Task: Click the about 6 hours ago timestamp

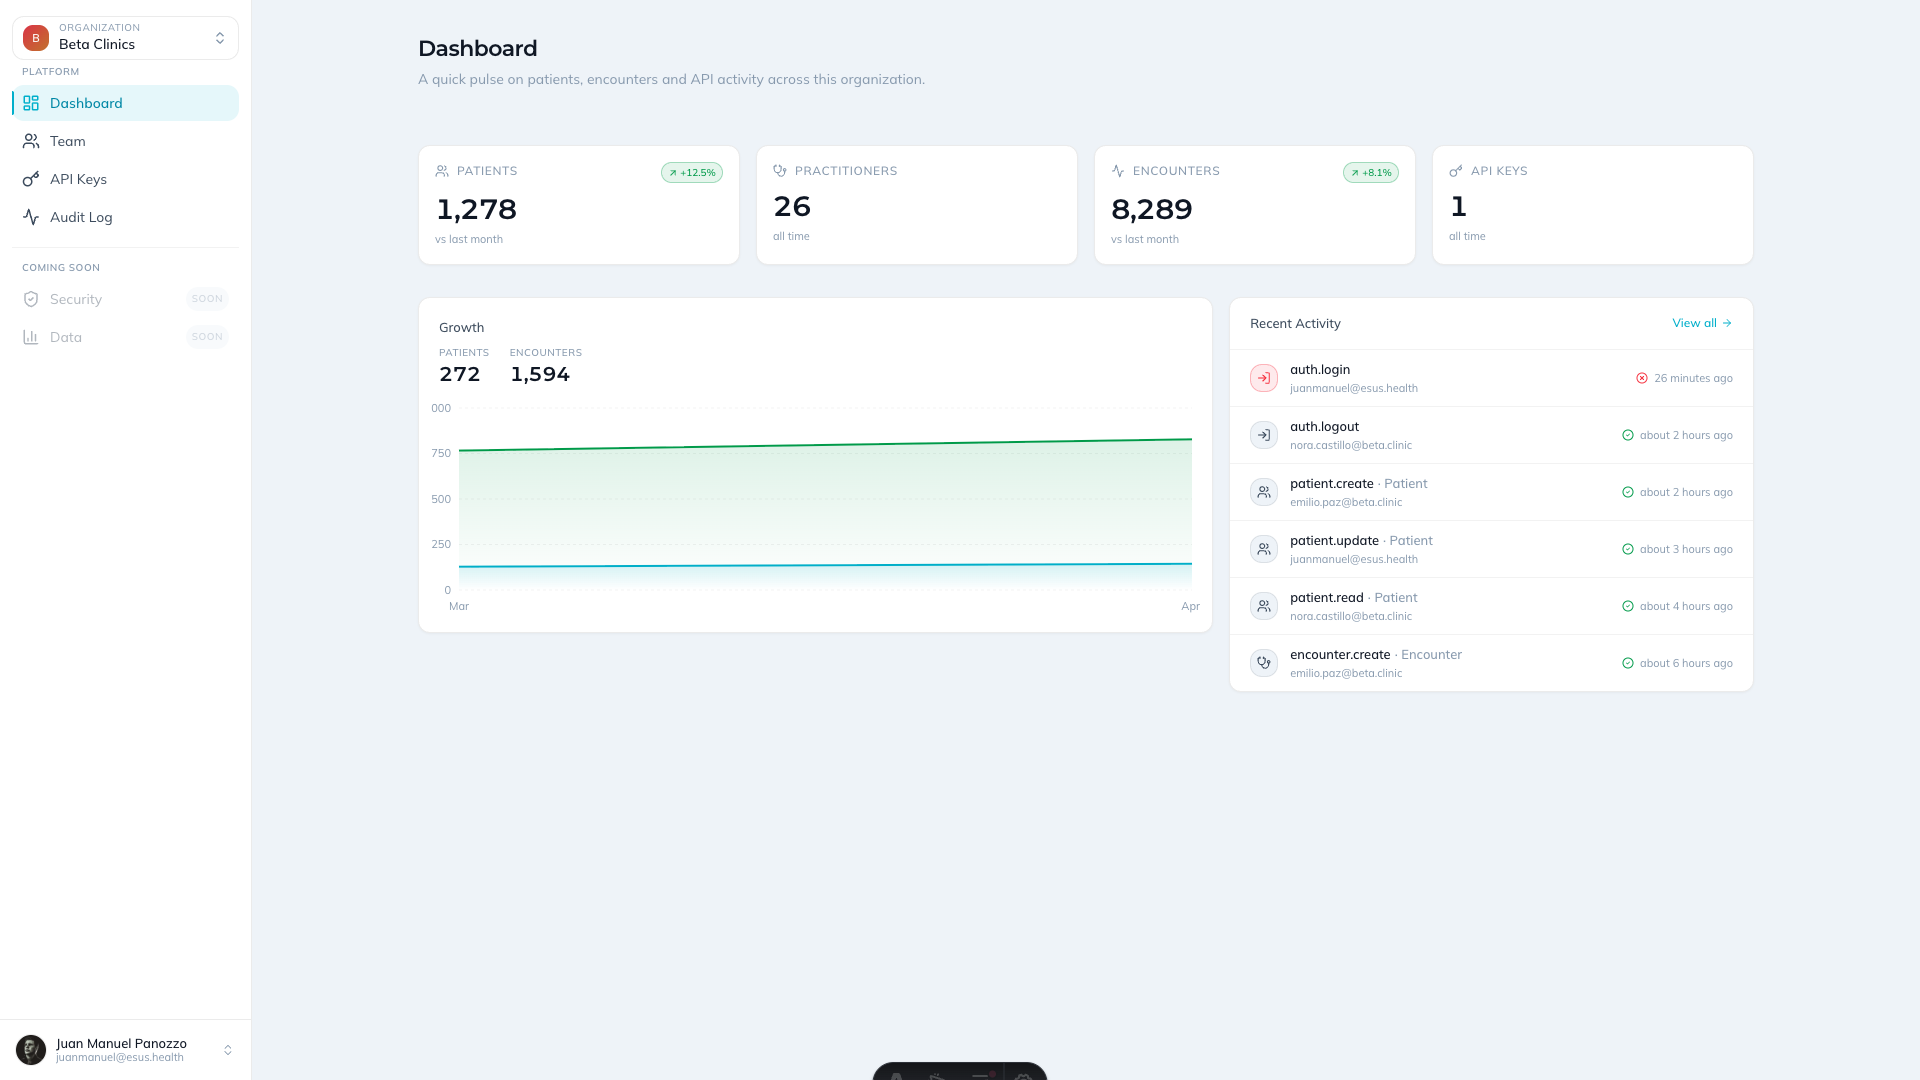Action: pyautogui.click(x=1686, y=663)
